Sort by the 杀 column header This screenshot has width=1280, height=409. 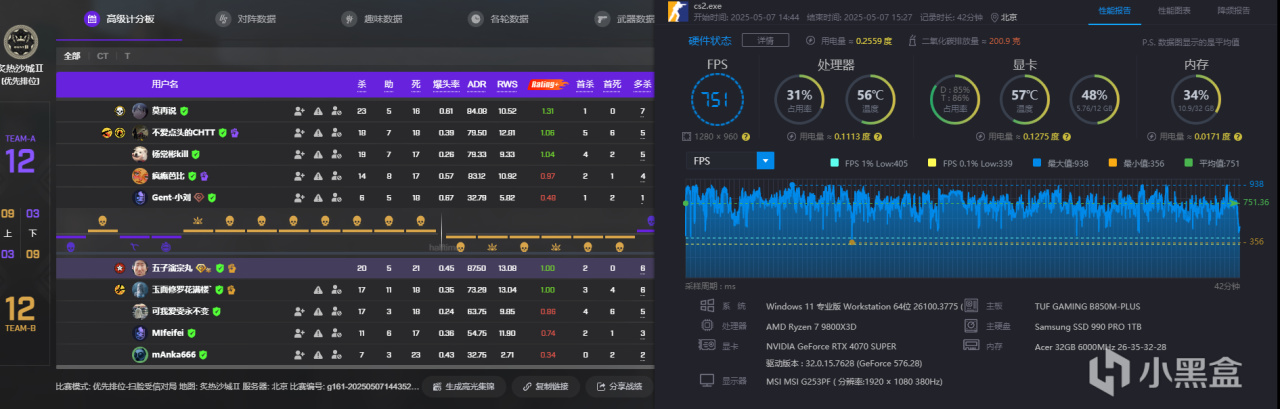click(361, 84)
